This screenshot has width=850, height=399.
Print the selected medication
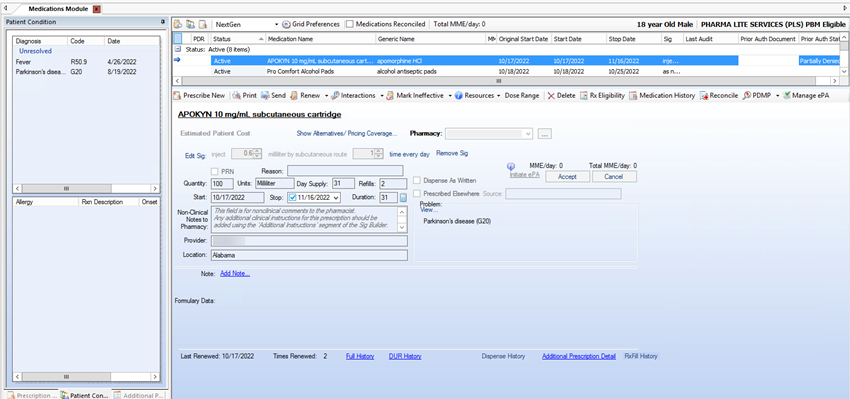[x=244, y=95]
